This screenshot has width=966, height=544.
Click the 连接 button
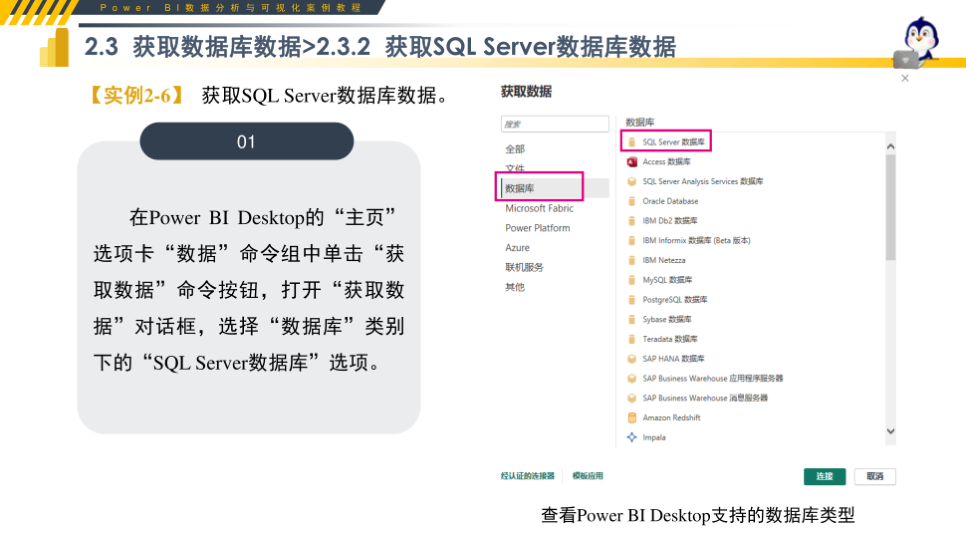click(x=824, y=476)
